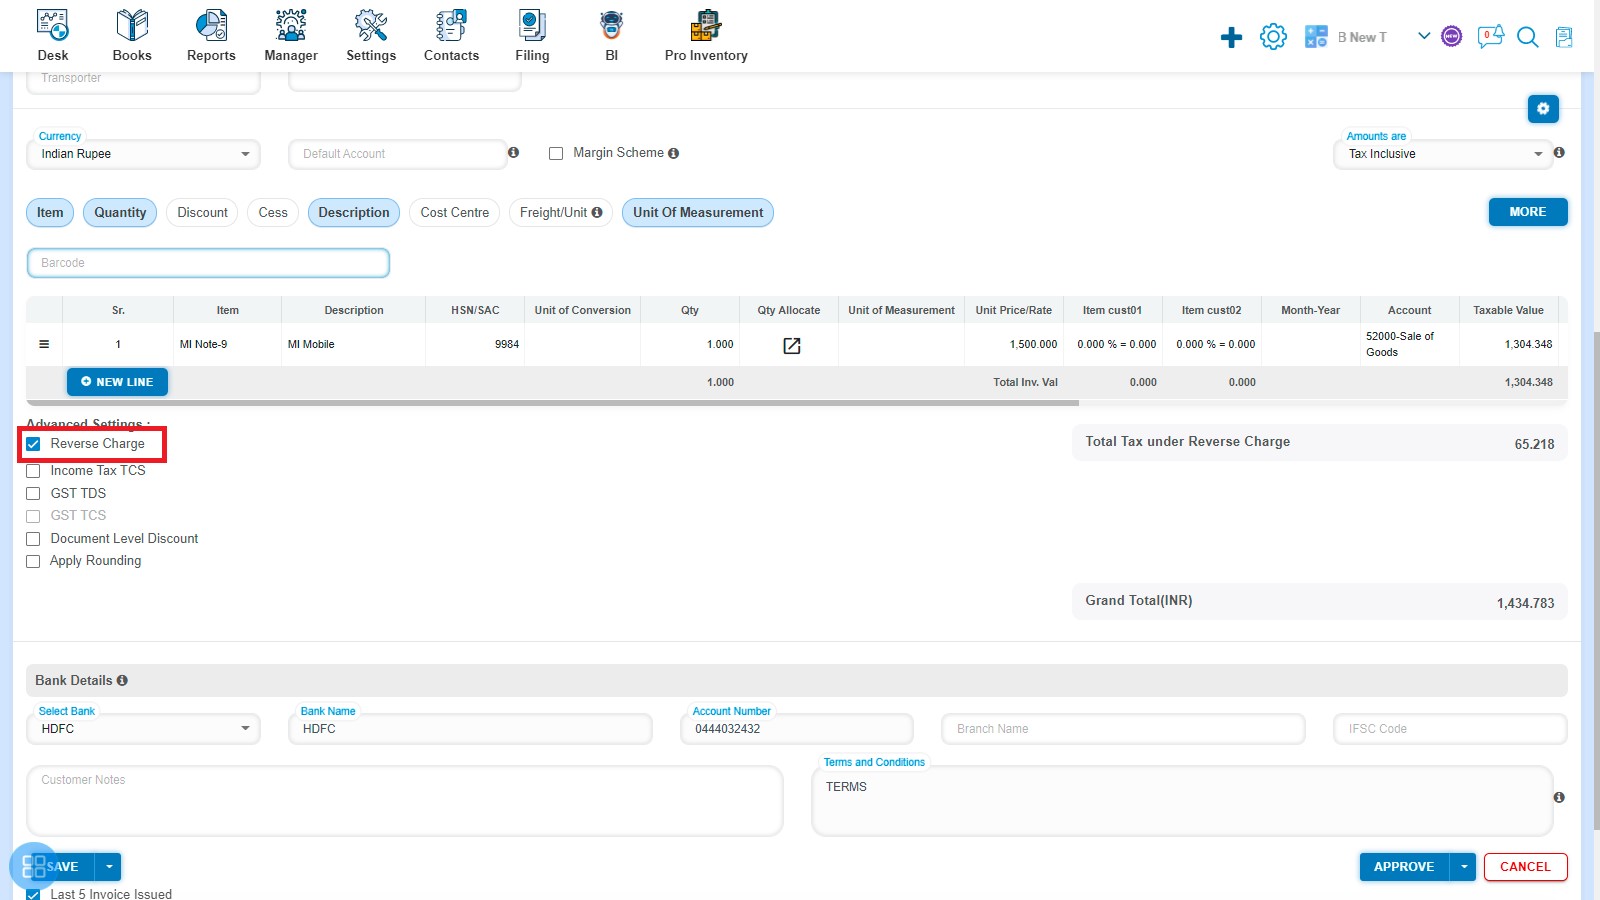
Task: Enable the Margin Scheme checkbox
Action: coord(556,153)
